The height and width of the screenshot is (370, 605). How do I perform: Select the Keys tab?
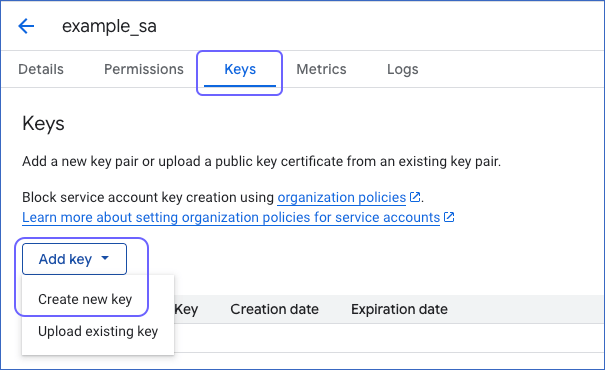coord(240,69)
